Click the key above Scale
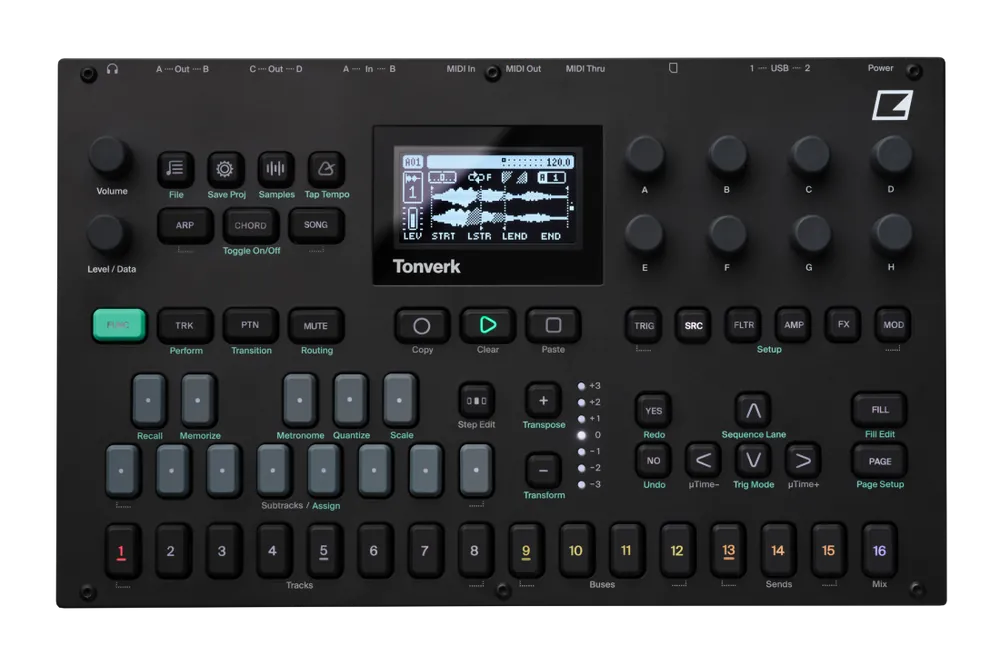The image size is (1000, 666). point(399,400)
